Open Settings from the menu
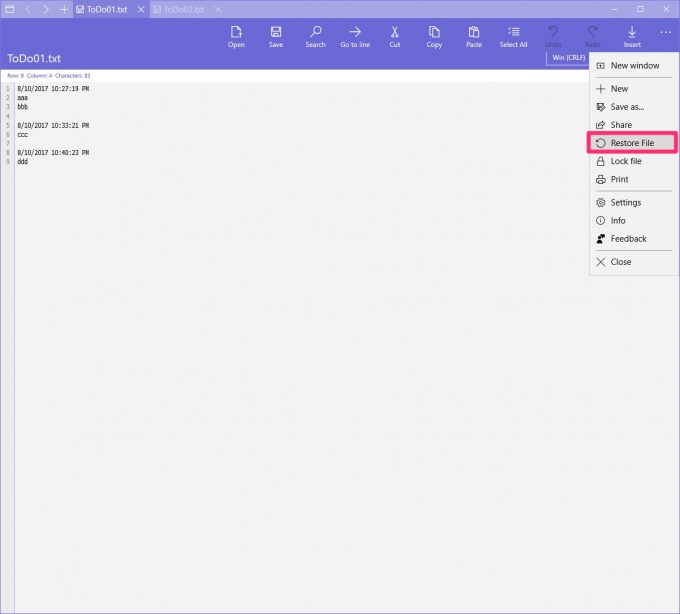Screen dimensions: 680x614 633,202
